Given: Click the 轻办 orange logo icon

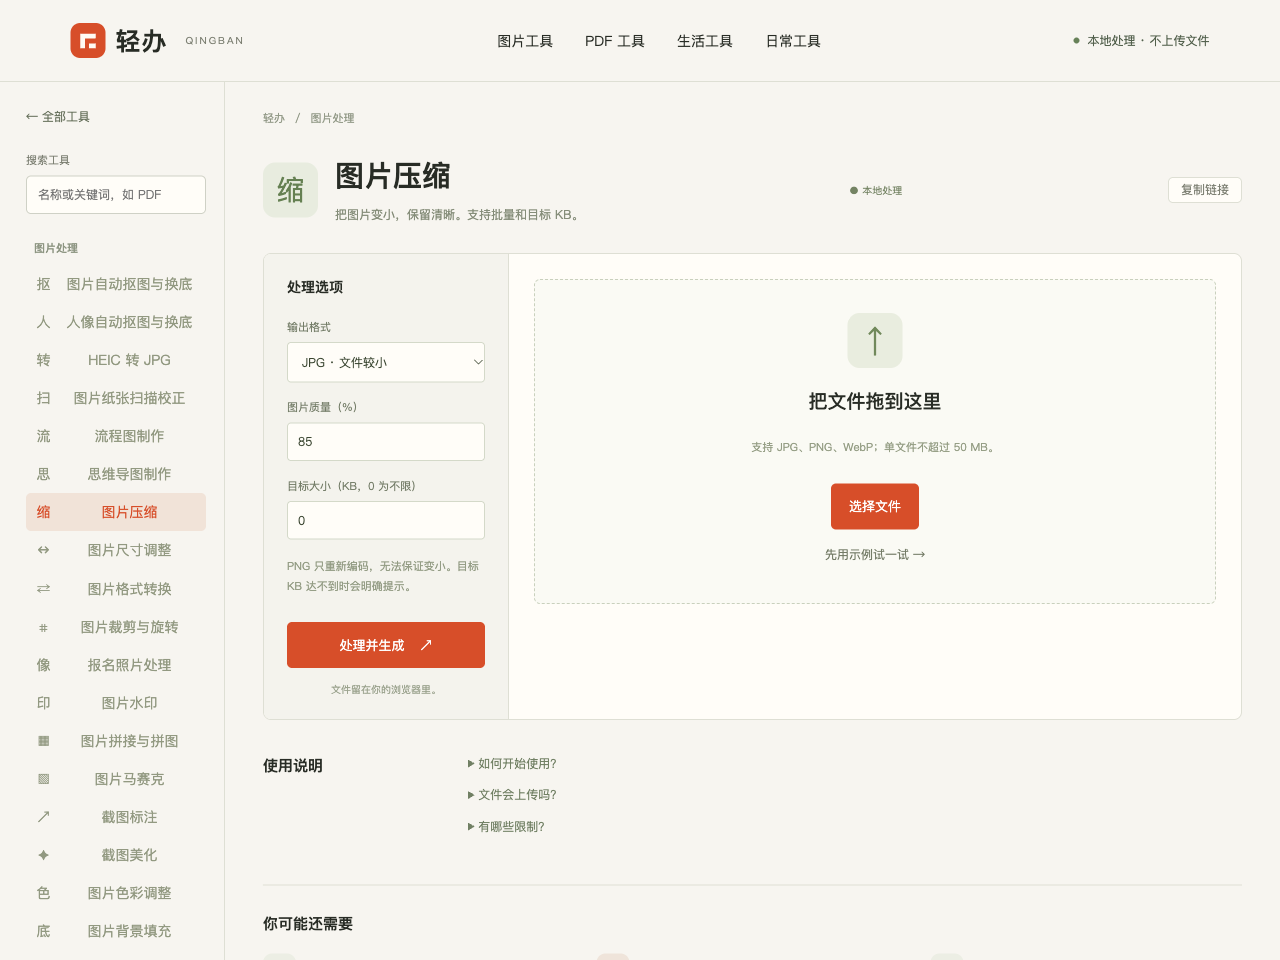Looking at the screenshot, I should 88,40.
